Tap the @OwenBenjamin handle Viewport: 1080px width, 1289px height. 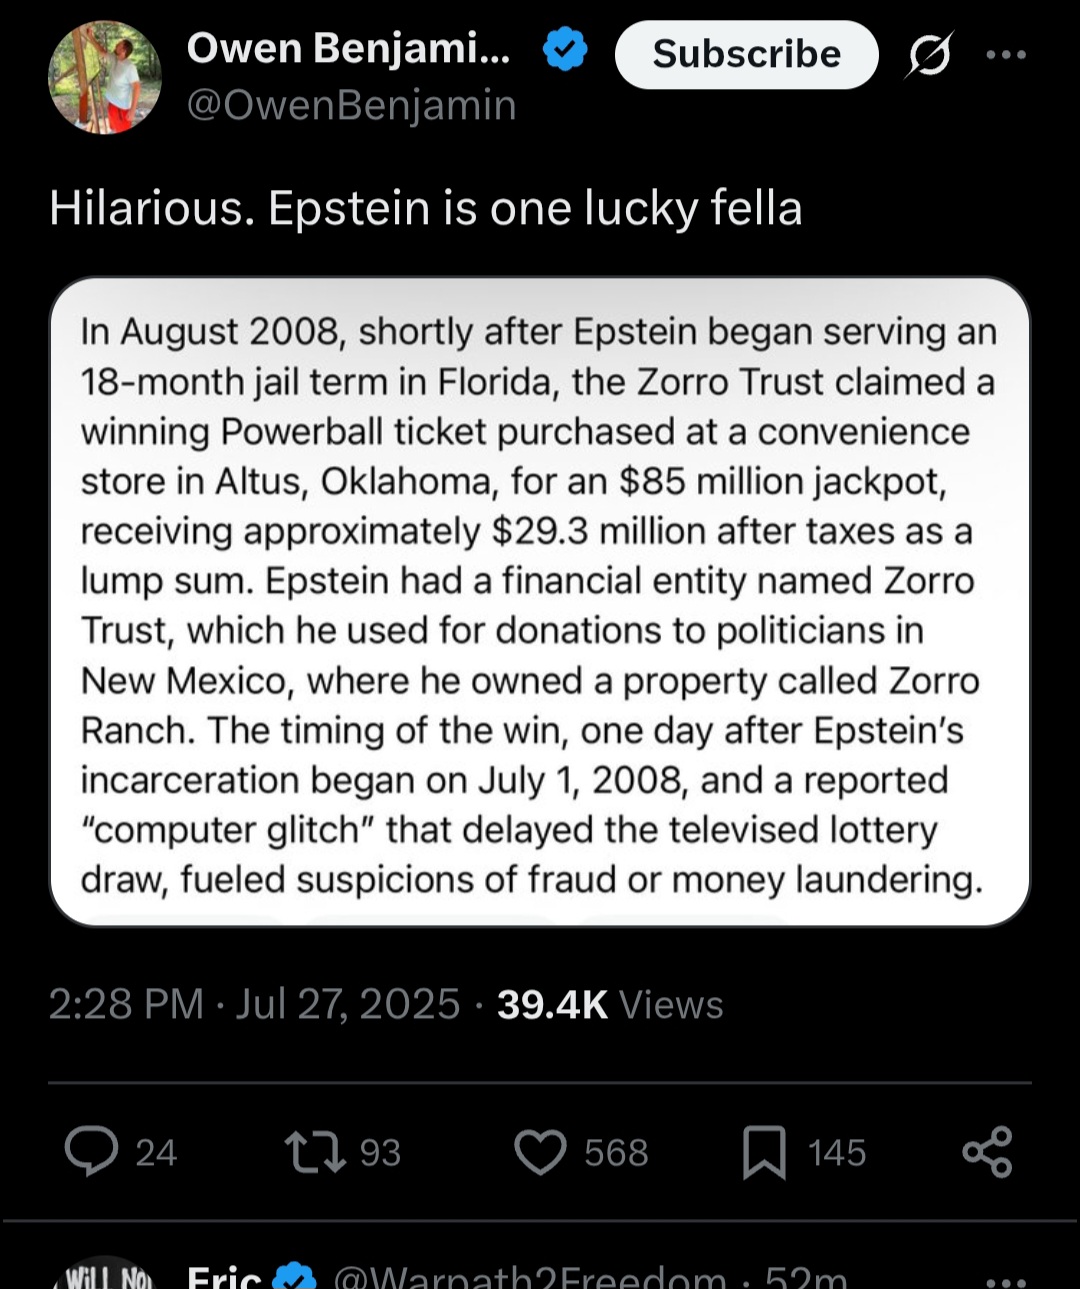click(351, 105)
